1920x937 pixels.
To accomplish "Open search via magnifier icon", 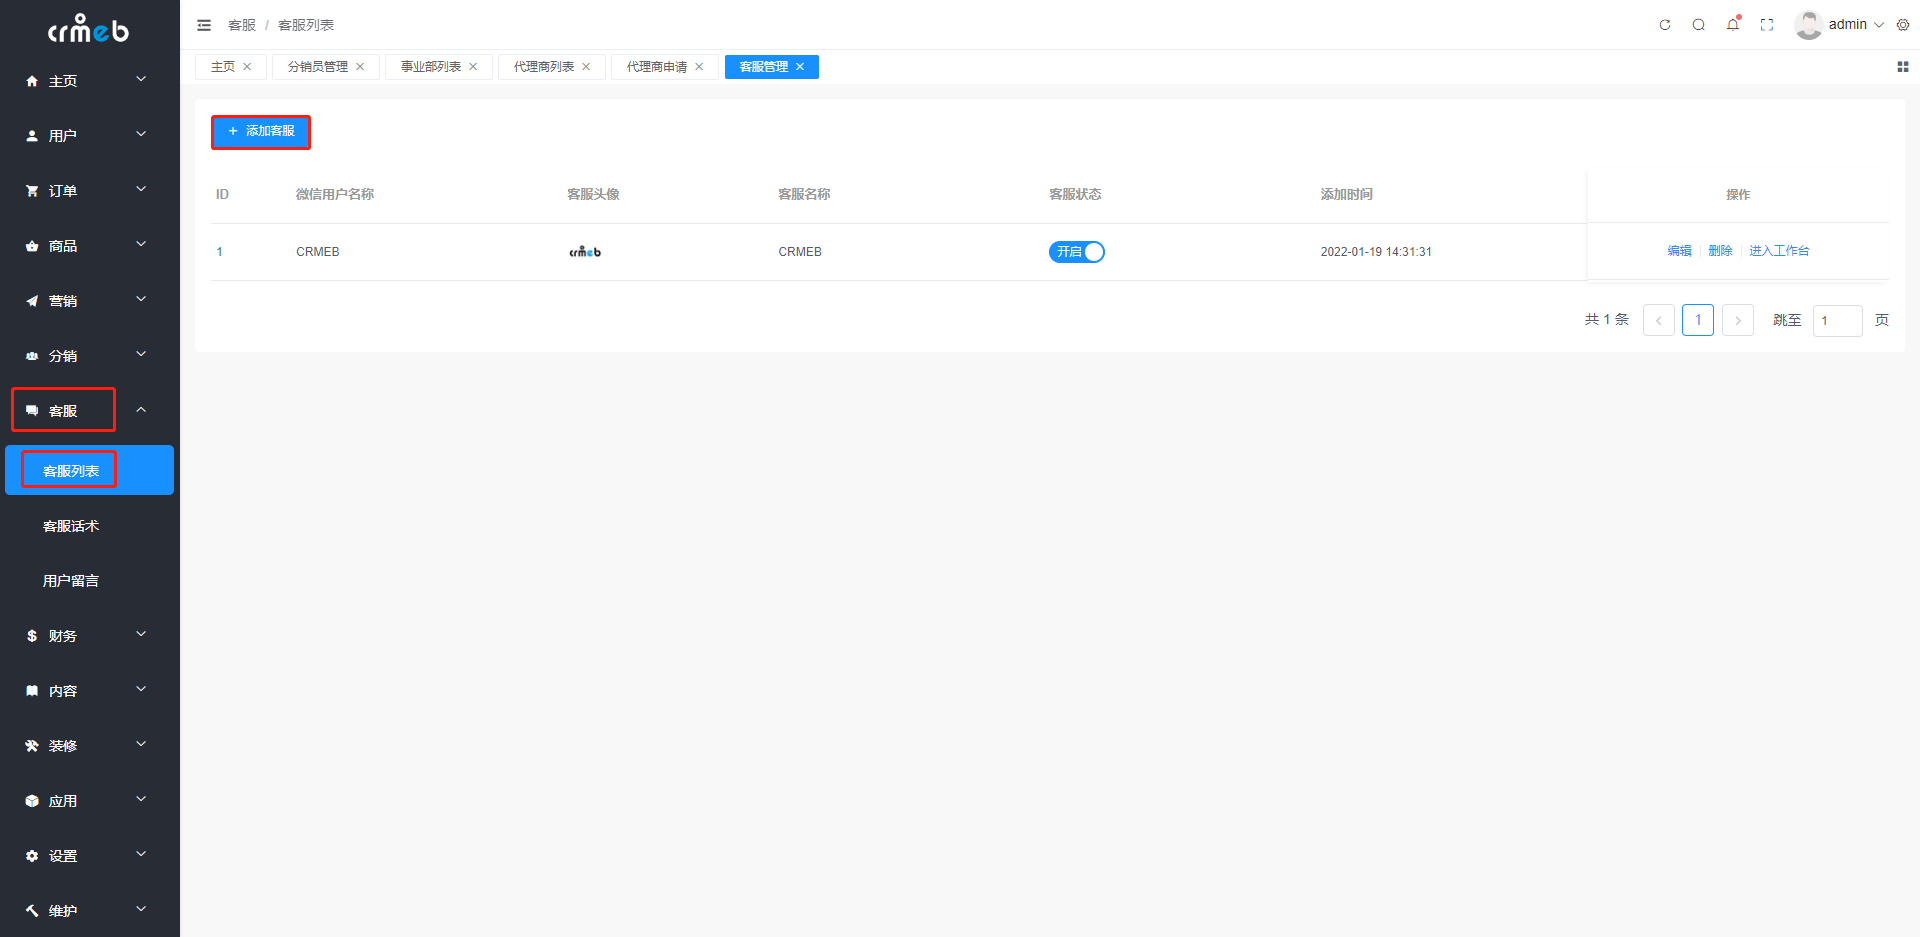I will (1699, 25).
